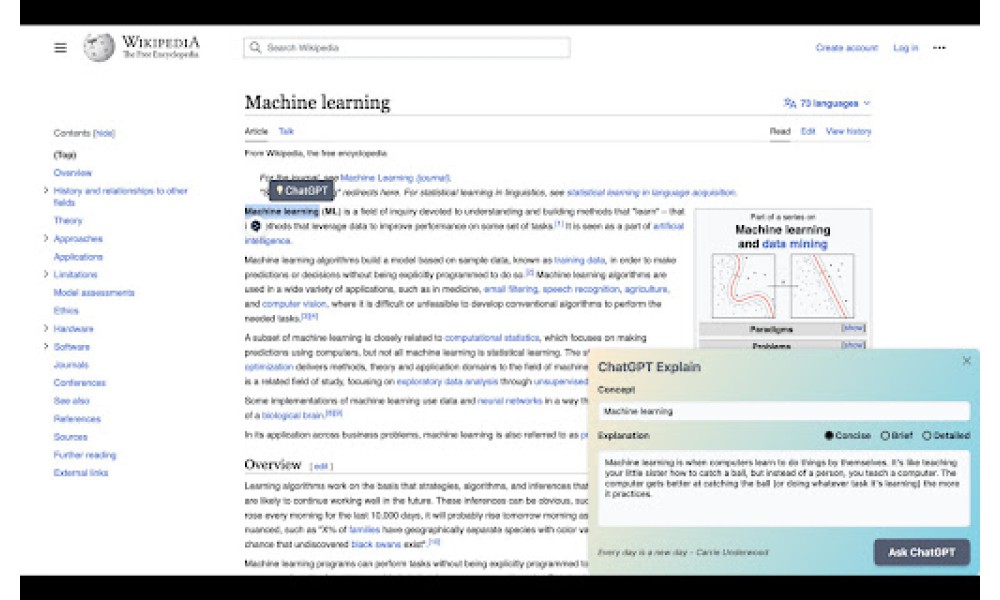Open the black swans link
This screenshot has width=1000, height=600.
[376, 545]
